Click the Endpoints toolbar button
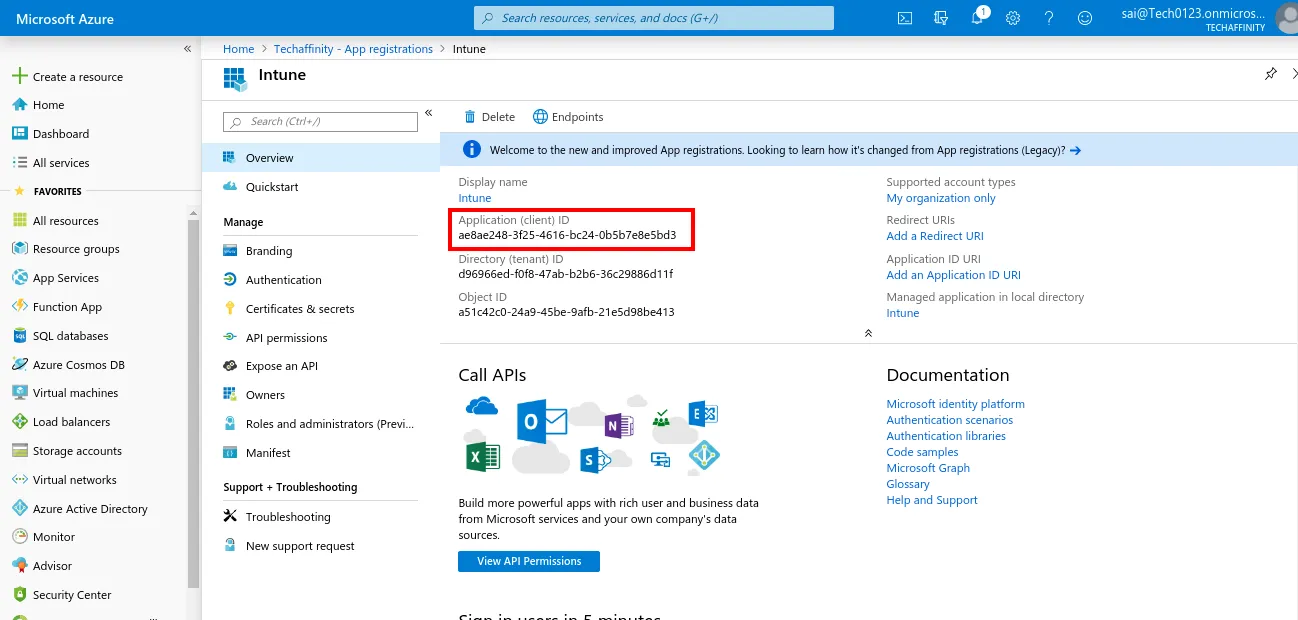The width and height of the screenshot is (1298, 620). [568, 117]
